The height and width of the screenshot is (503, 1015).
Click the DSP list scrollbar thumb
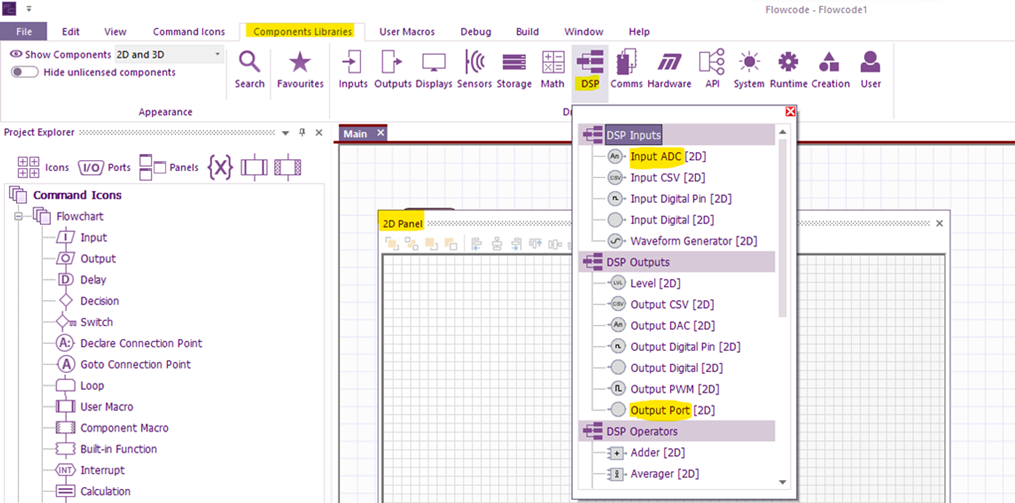783,228
